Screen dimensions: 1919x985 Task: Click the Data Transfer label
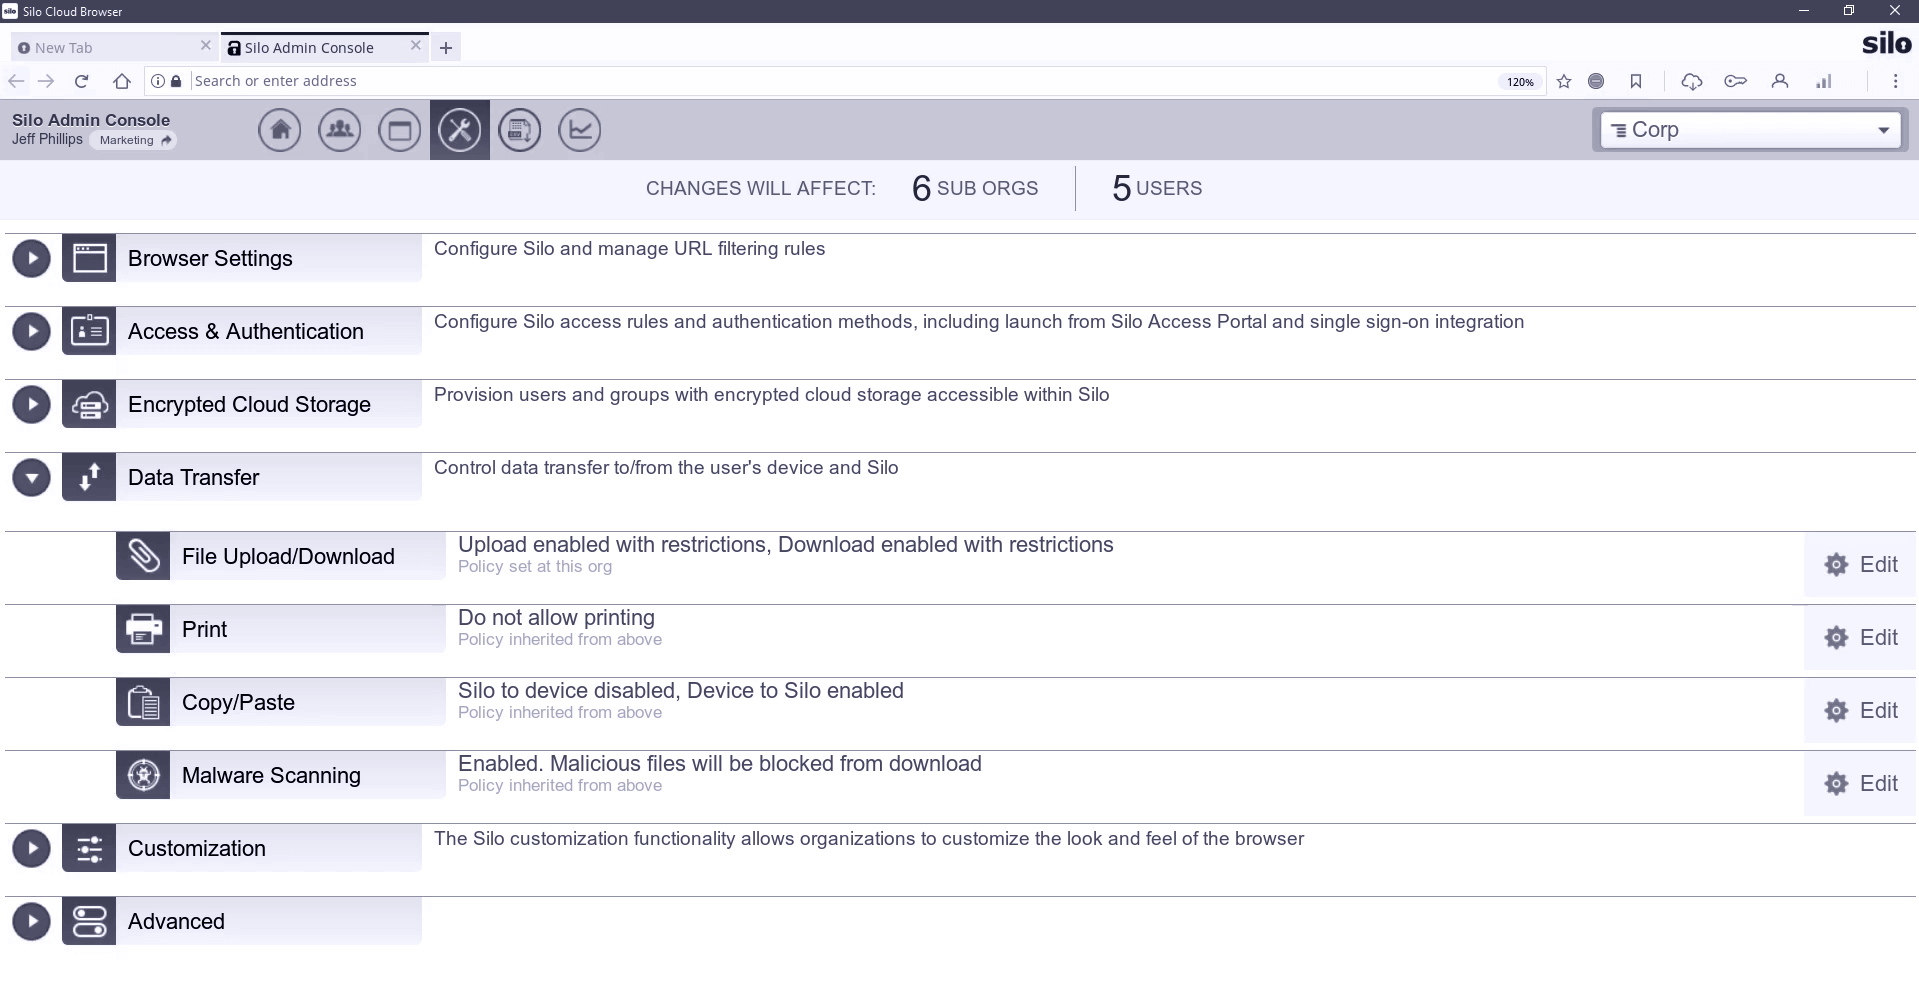tap(193, 477)
